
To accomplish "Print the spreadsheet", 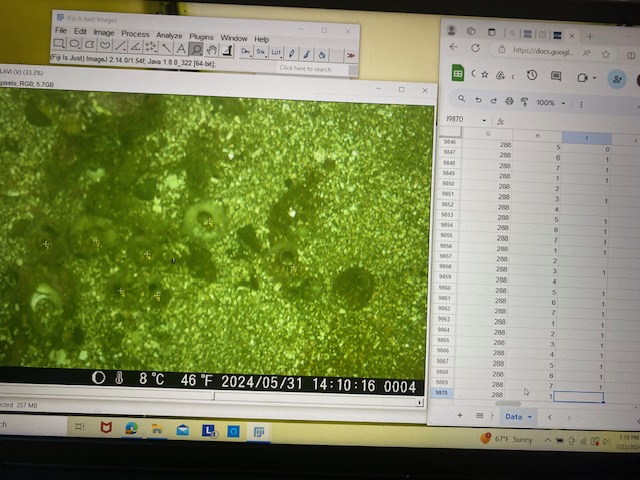I will [x=509, y=100].
